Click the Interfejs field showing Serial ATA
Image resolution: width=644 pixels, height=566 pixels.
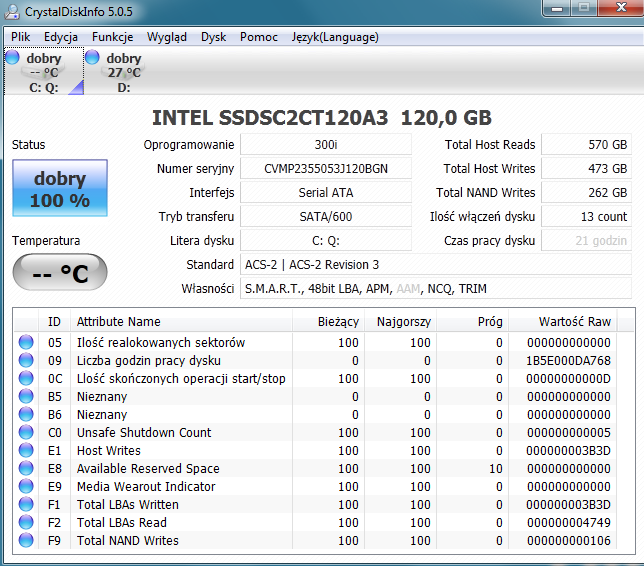[x=326, y=193]
